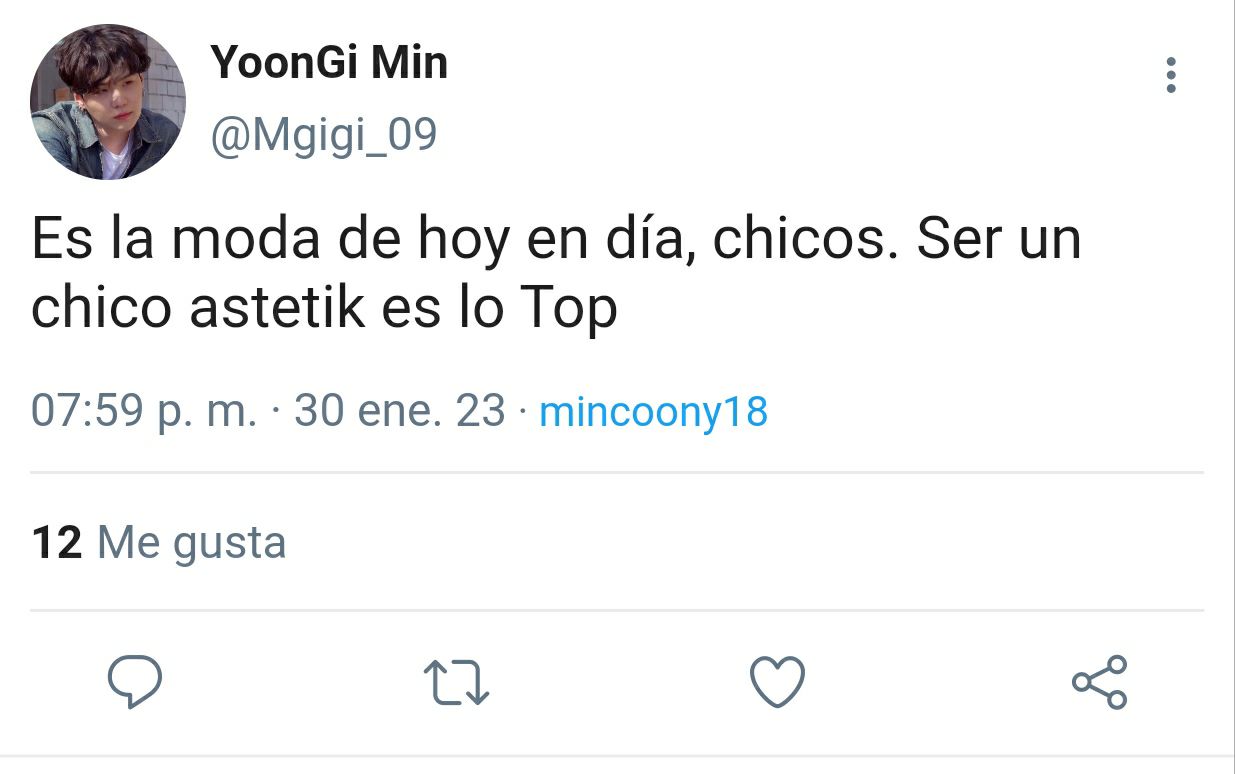
Task: Open the three-dot more options menu
Action: tap(1171, 76)
